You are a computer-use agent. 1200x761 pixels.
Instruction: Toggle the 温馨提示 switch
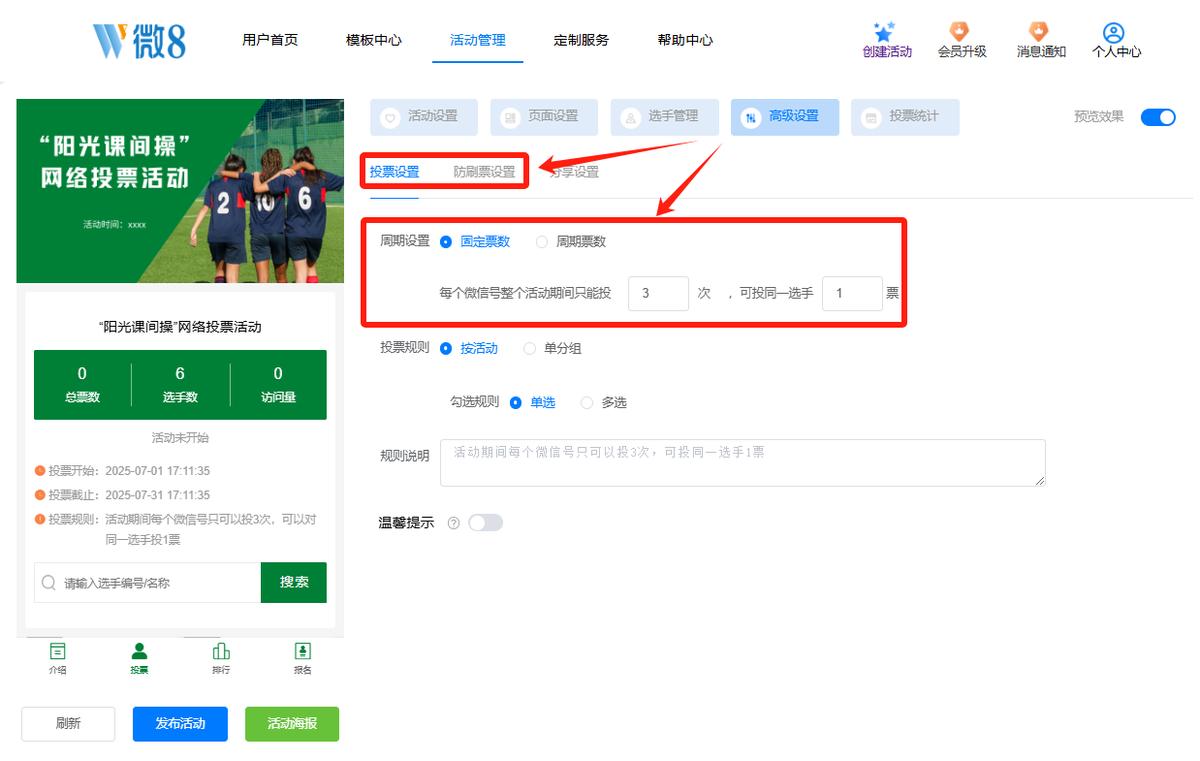point(485,523)
